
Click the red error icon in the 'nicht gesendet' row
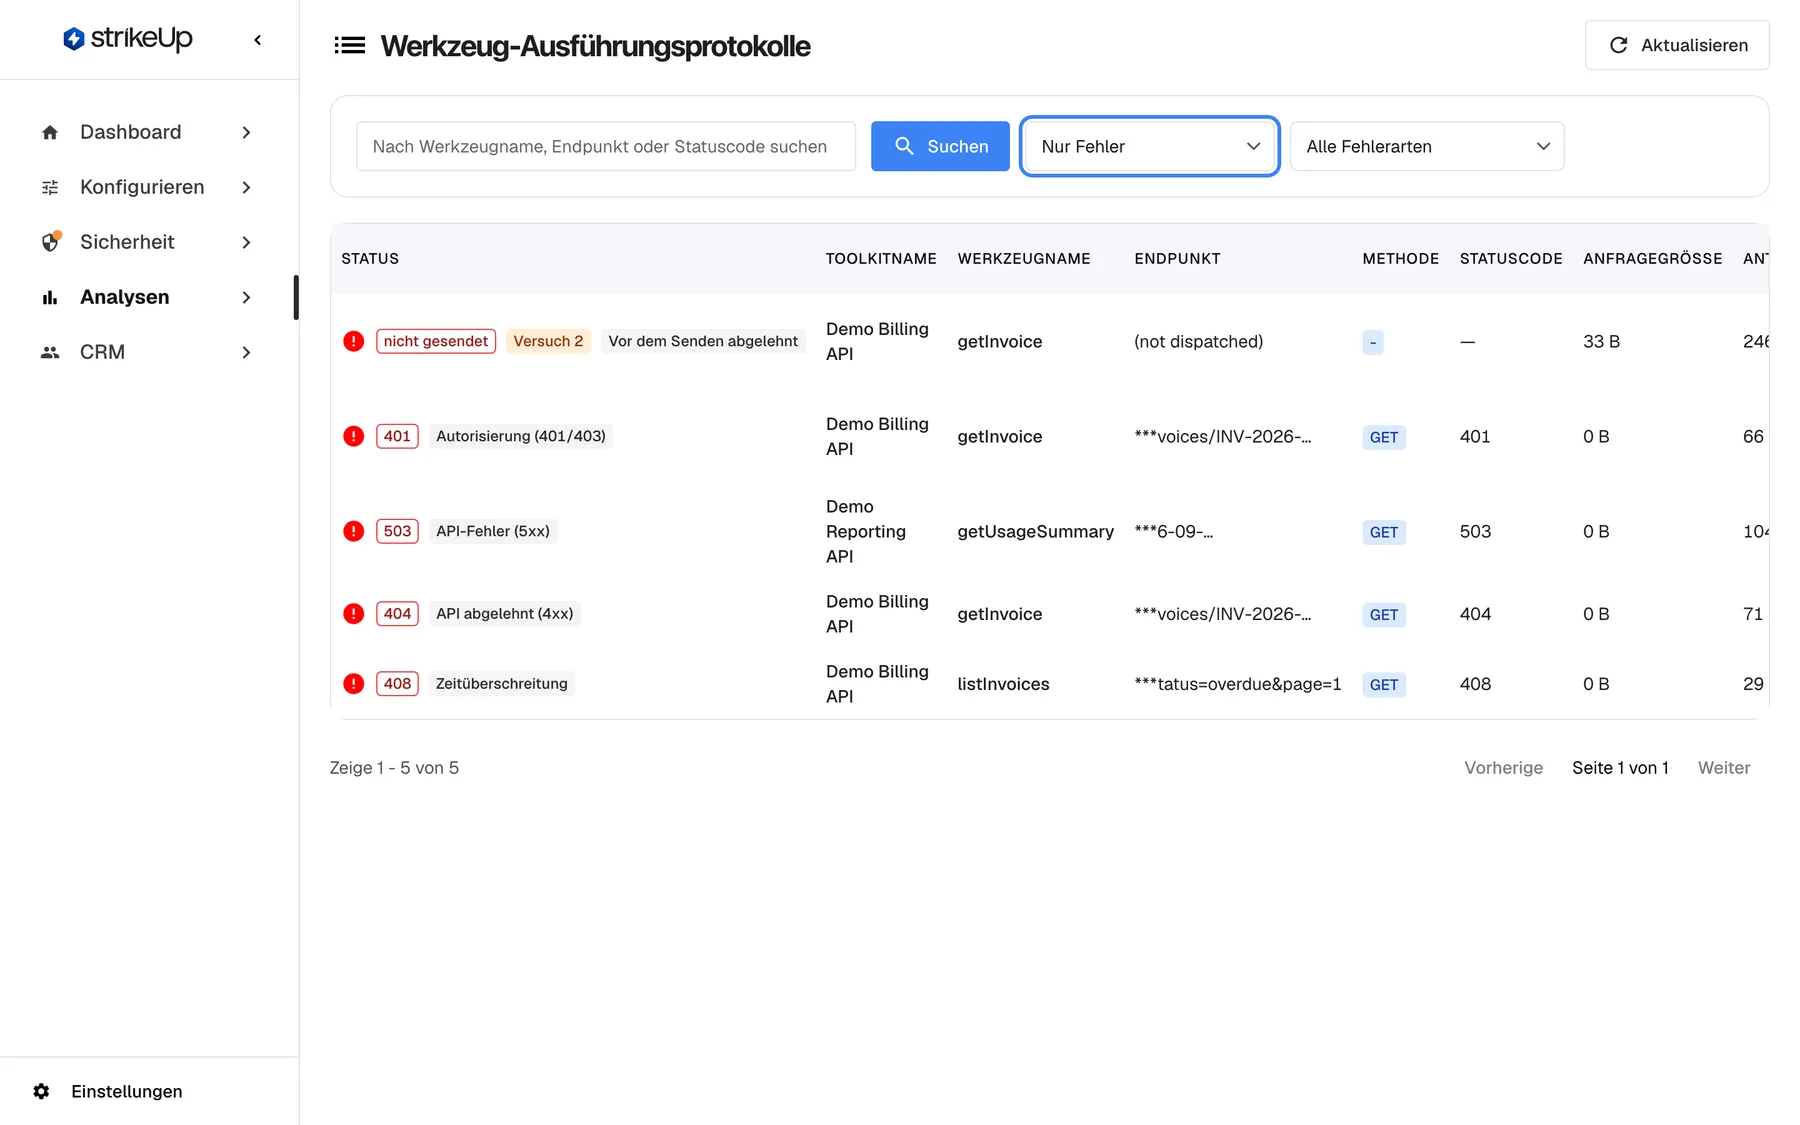[353, 341]
